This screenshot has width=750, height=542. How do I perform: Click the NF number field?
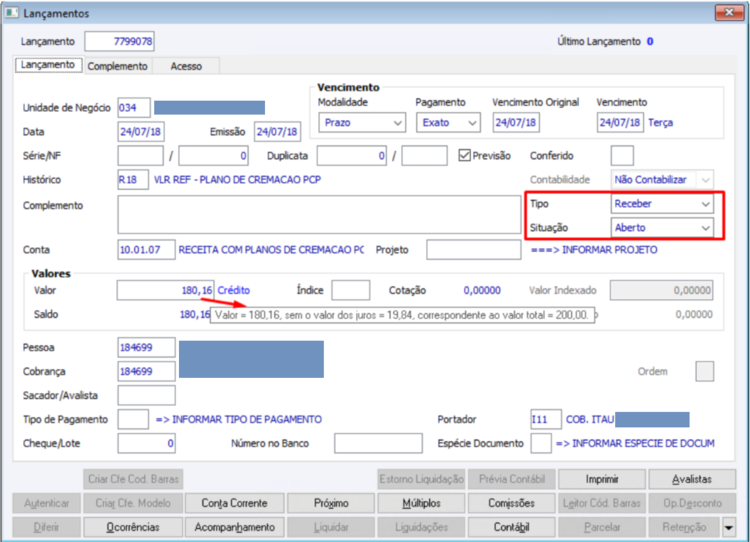pyautogui.click(x=213, y=155)
